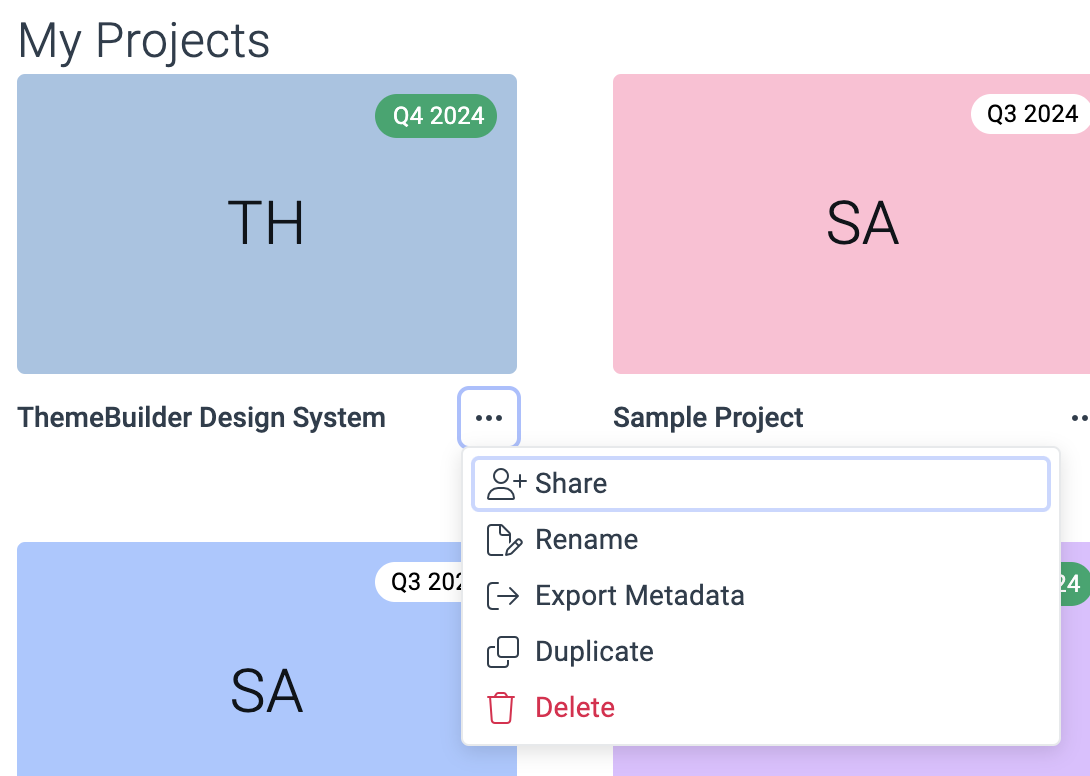Open the blue TH project thumbnail
1090x776 pixels.
pos(267,224)
